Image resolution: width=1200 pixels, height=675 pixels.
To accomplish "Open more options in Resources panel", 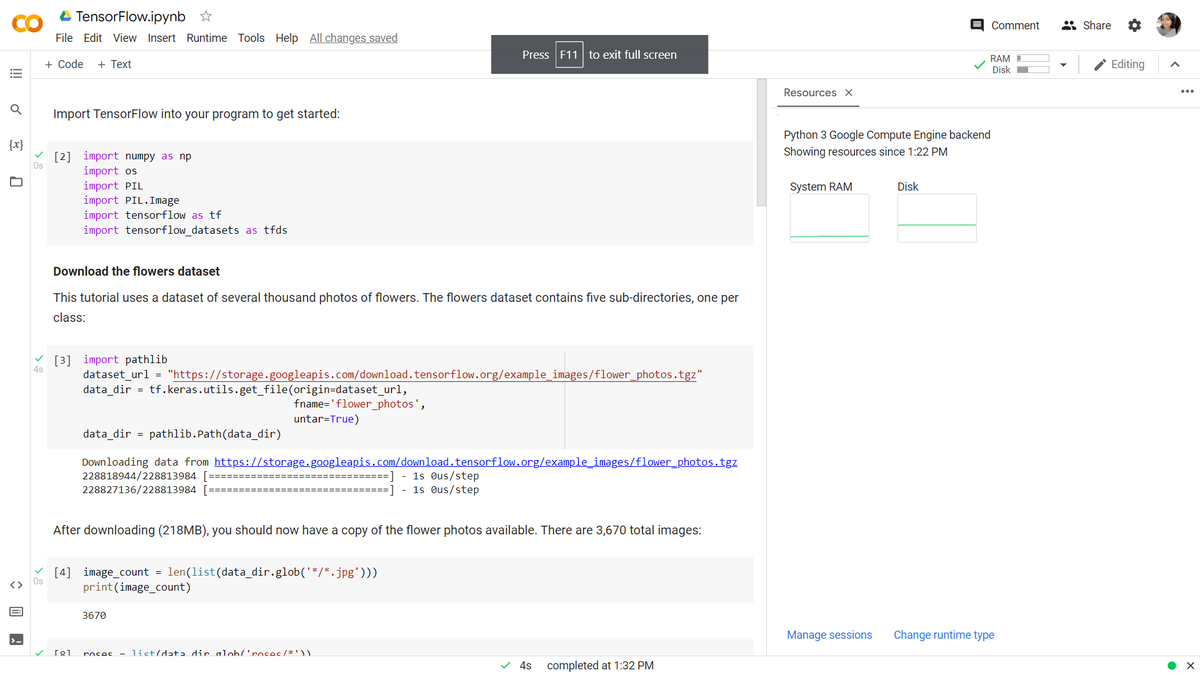I will (1186, 92).
